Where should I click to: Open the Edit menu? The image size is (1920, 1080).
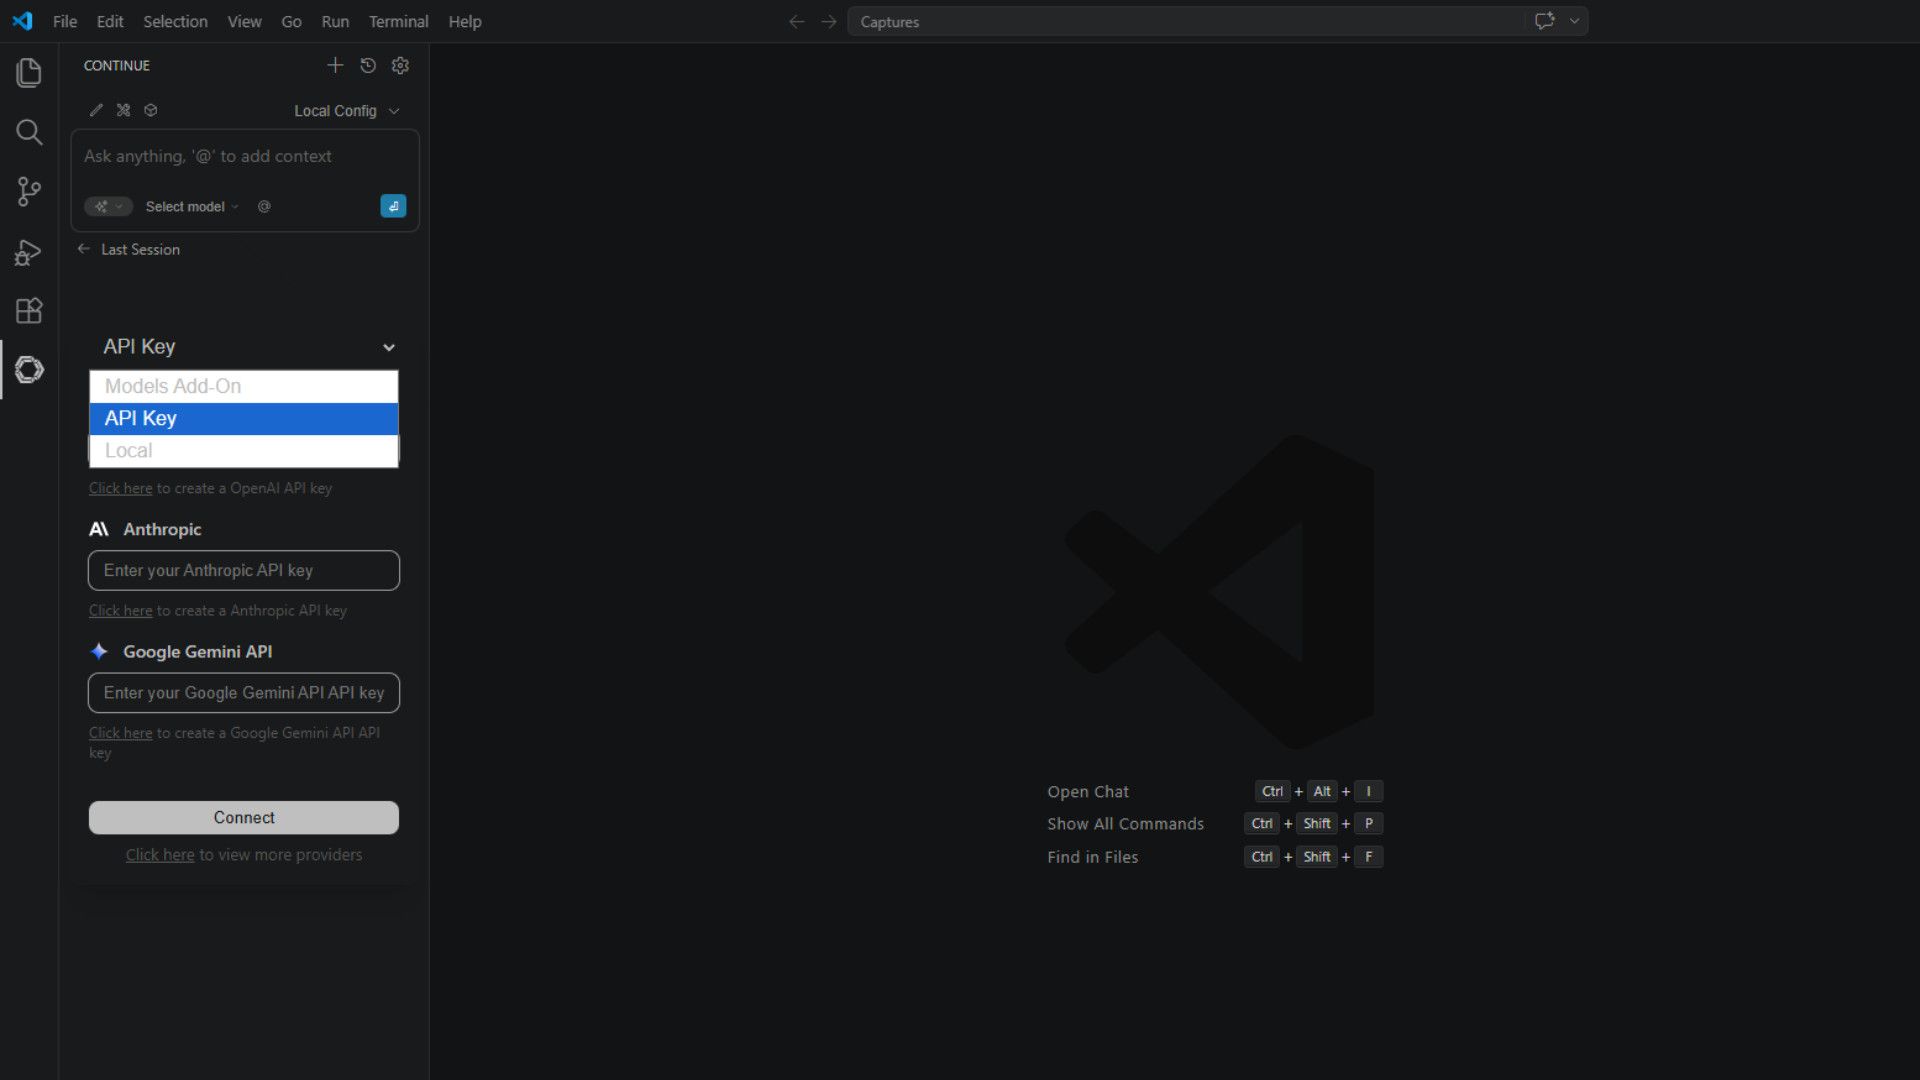point(110,21)
